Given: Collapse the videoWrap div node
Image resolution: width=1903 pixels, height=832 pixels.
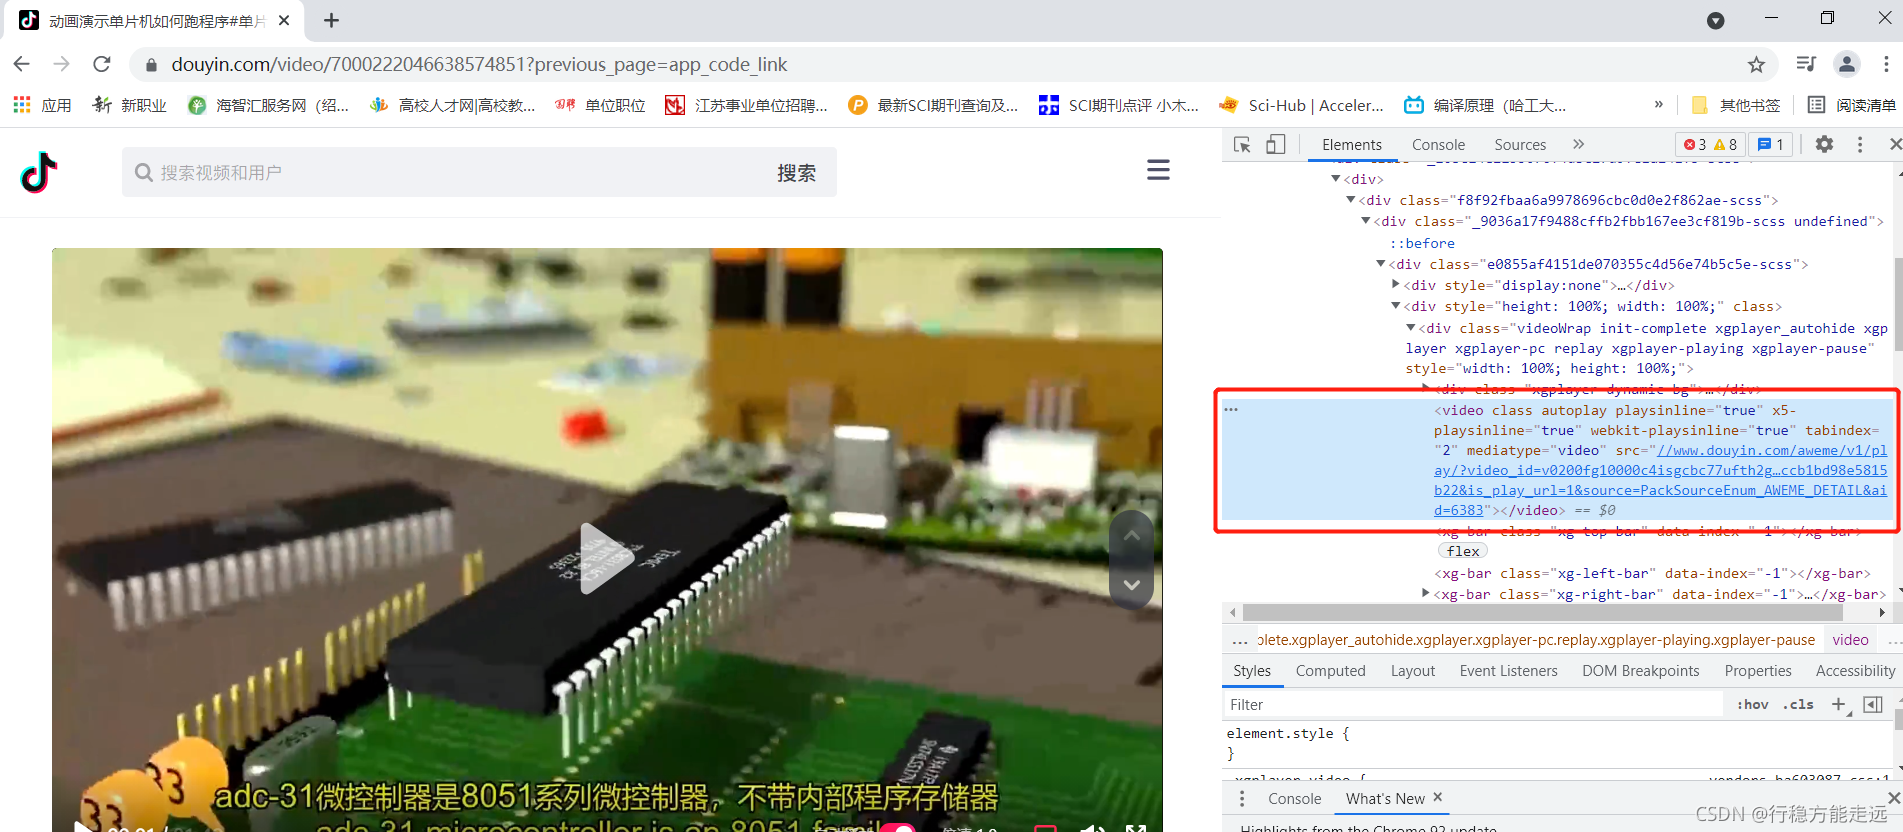Looking at the screenshot, I should coord(1411,328).
